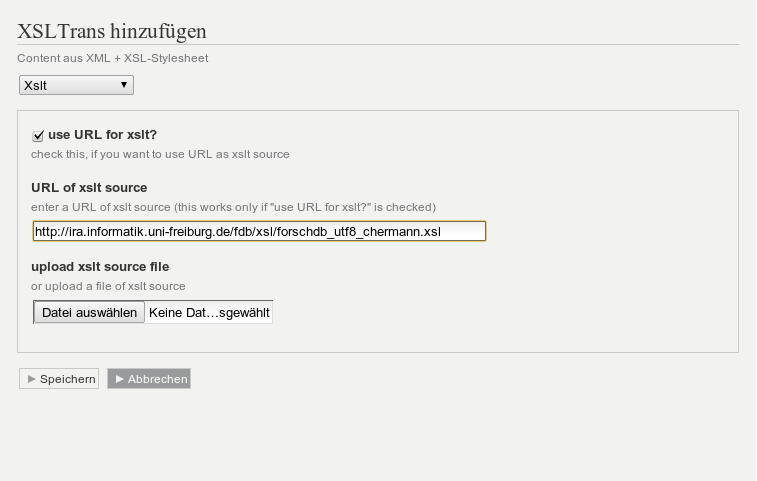Screen dimensions: 757x481
Task: Click the triangle icon on the Speichern button
Action: tap(32, 379)
